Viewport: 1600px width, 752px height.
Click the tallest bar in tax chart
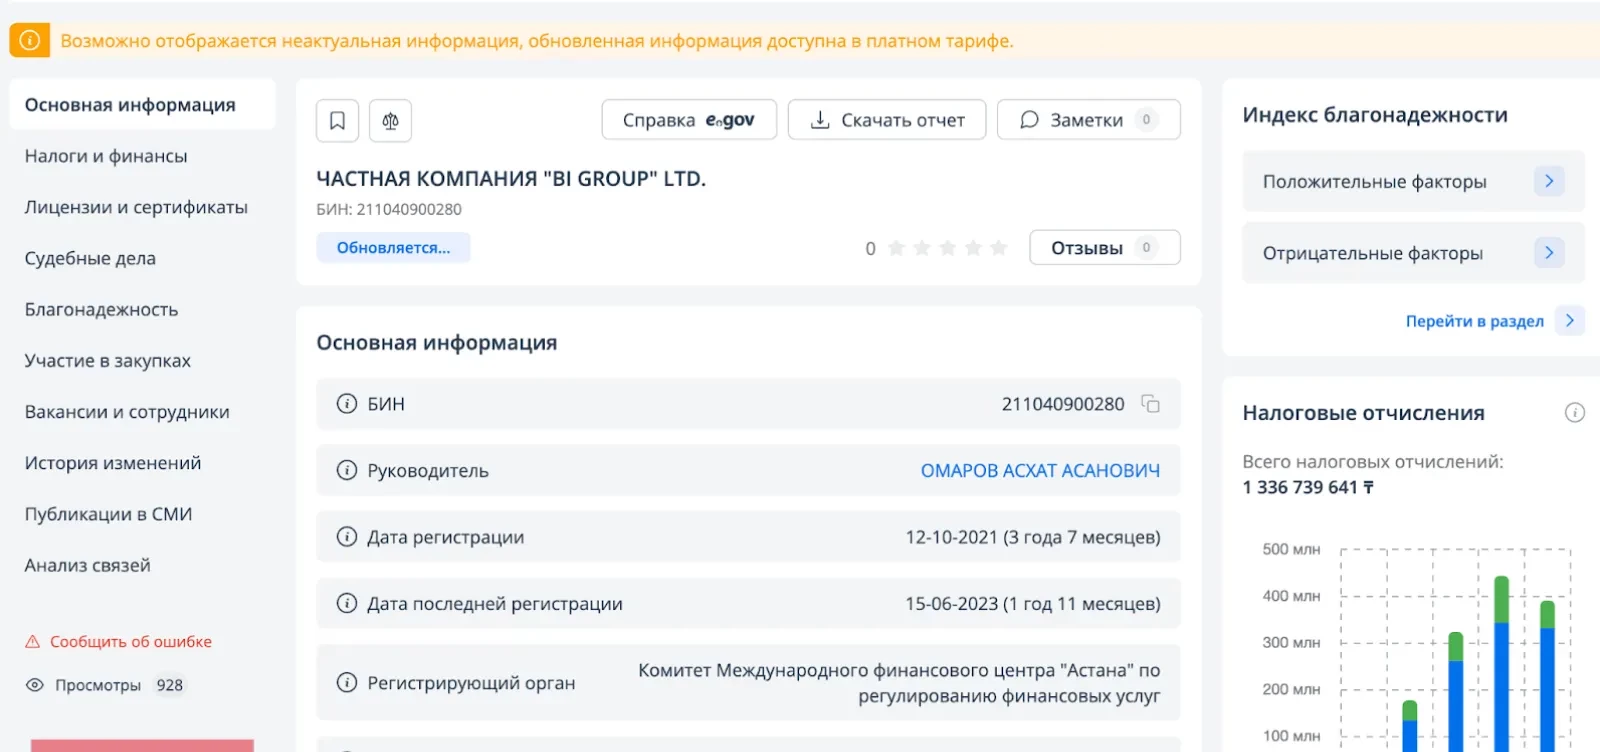point(1501,665)
